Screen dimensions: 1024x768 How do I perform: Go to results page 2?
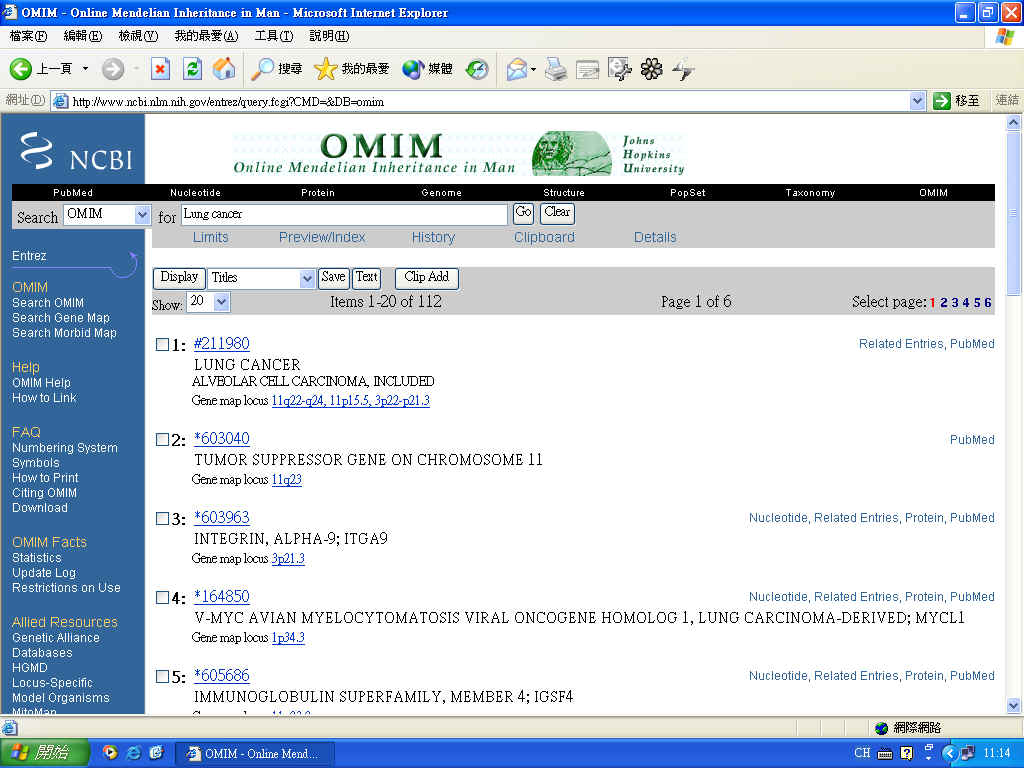coord(944,303)
